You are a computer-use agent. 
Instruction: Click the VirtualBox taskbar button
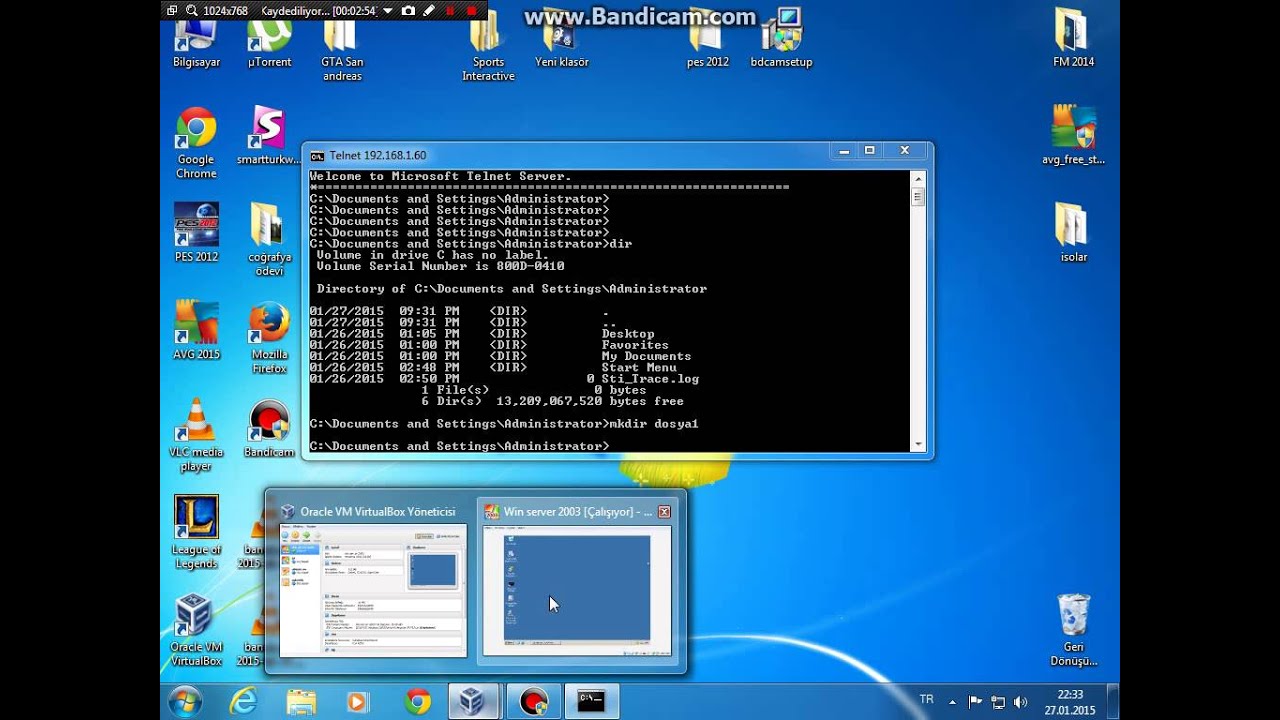pyautogui.click(x=473, y=702)
